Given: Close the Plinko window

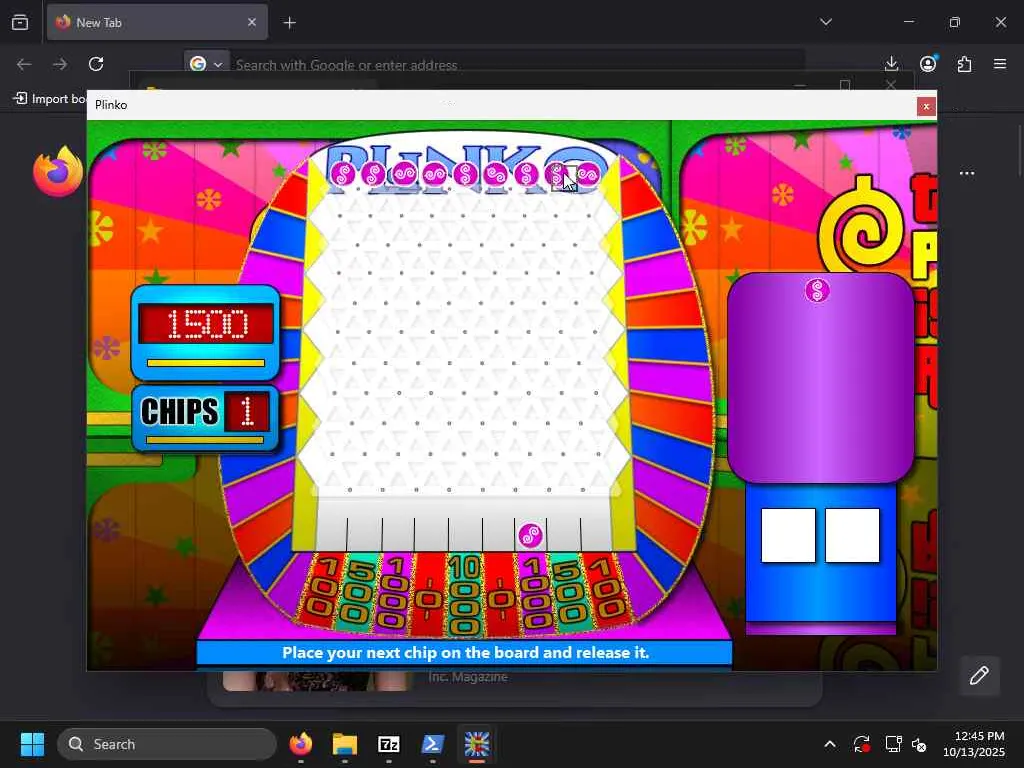Looking at the screenshot, I should pos(926,106).
